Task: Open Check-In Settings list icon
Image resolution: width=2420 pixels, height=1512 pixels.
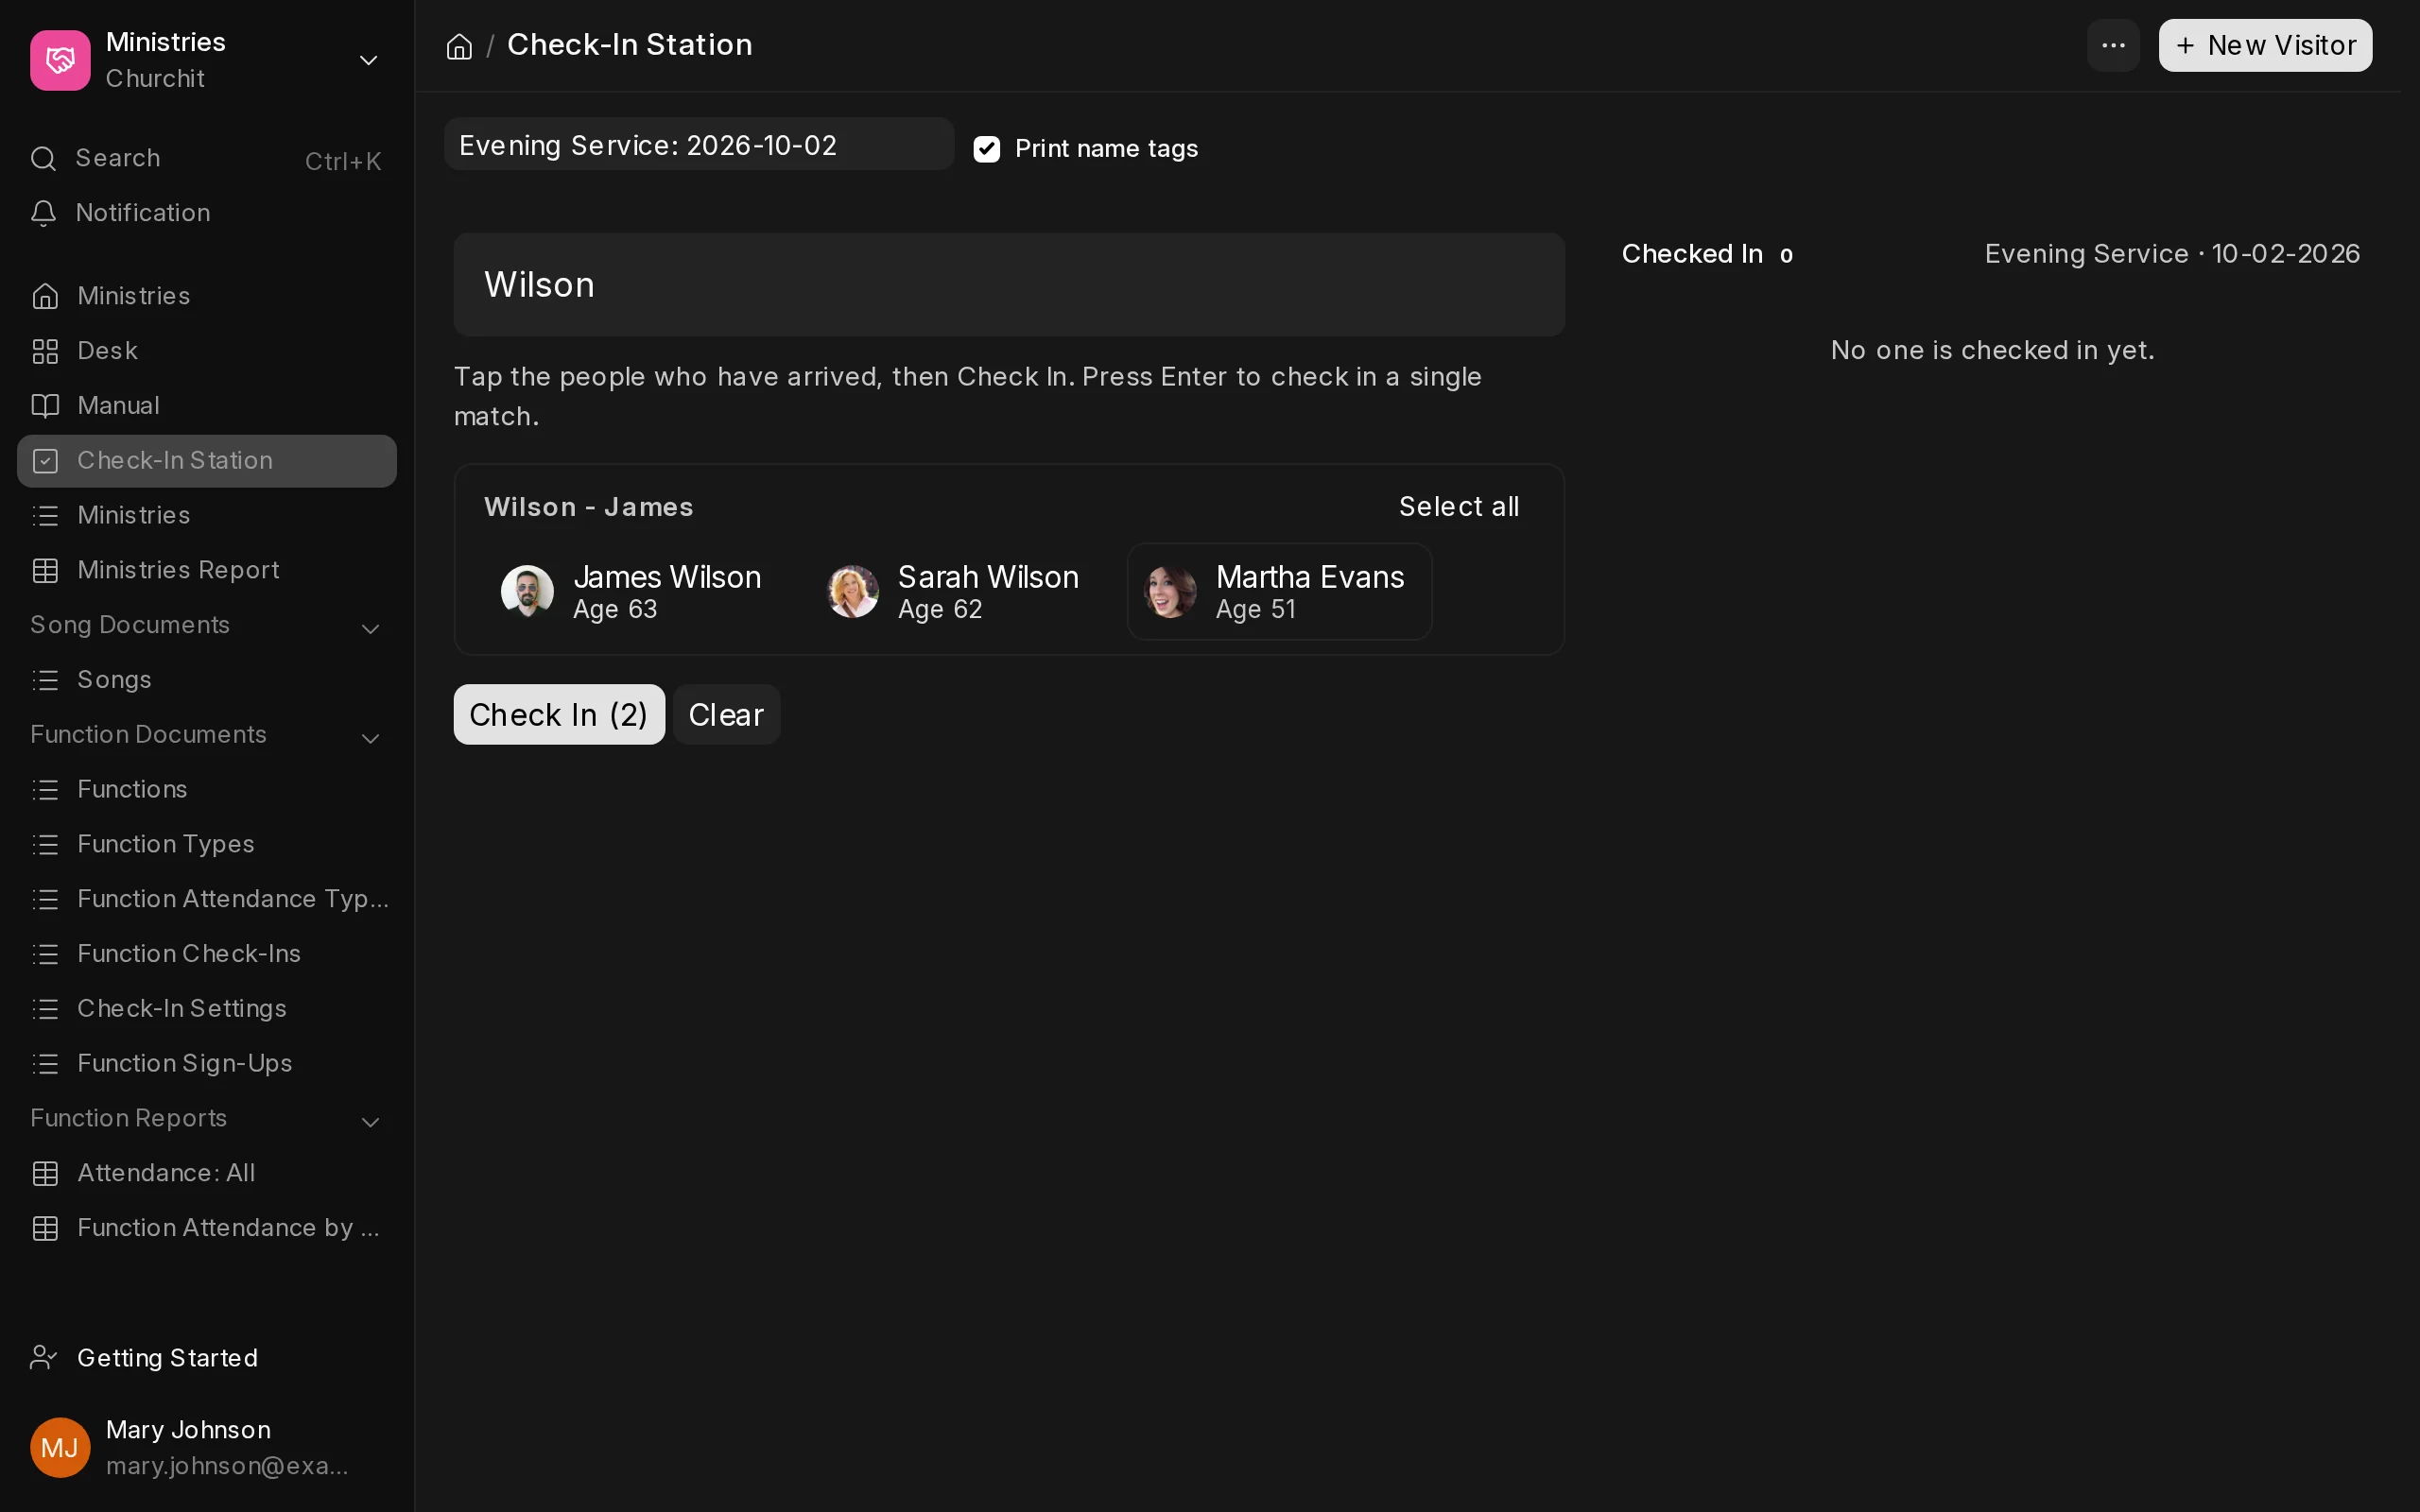Action: [45, 1009]
